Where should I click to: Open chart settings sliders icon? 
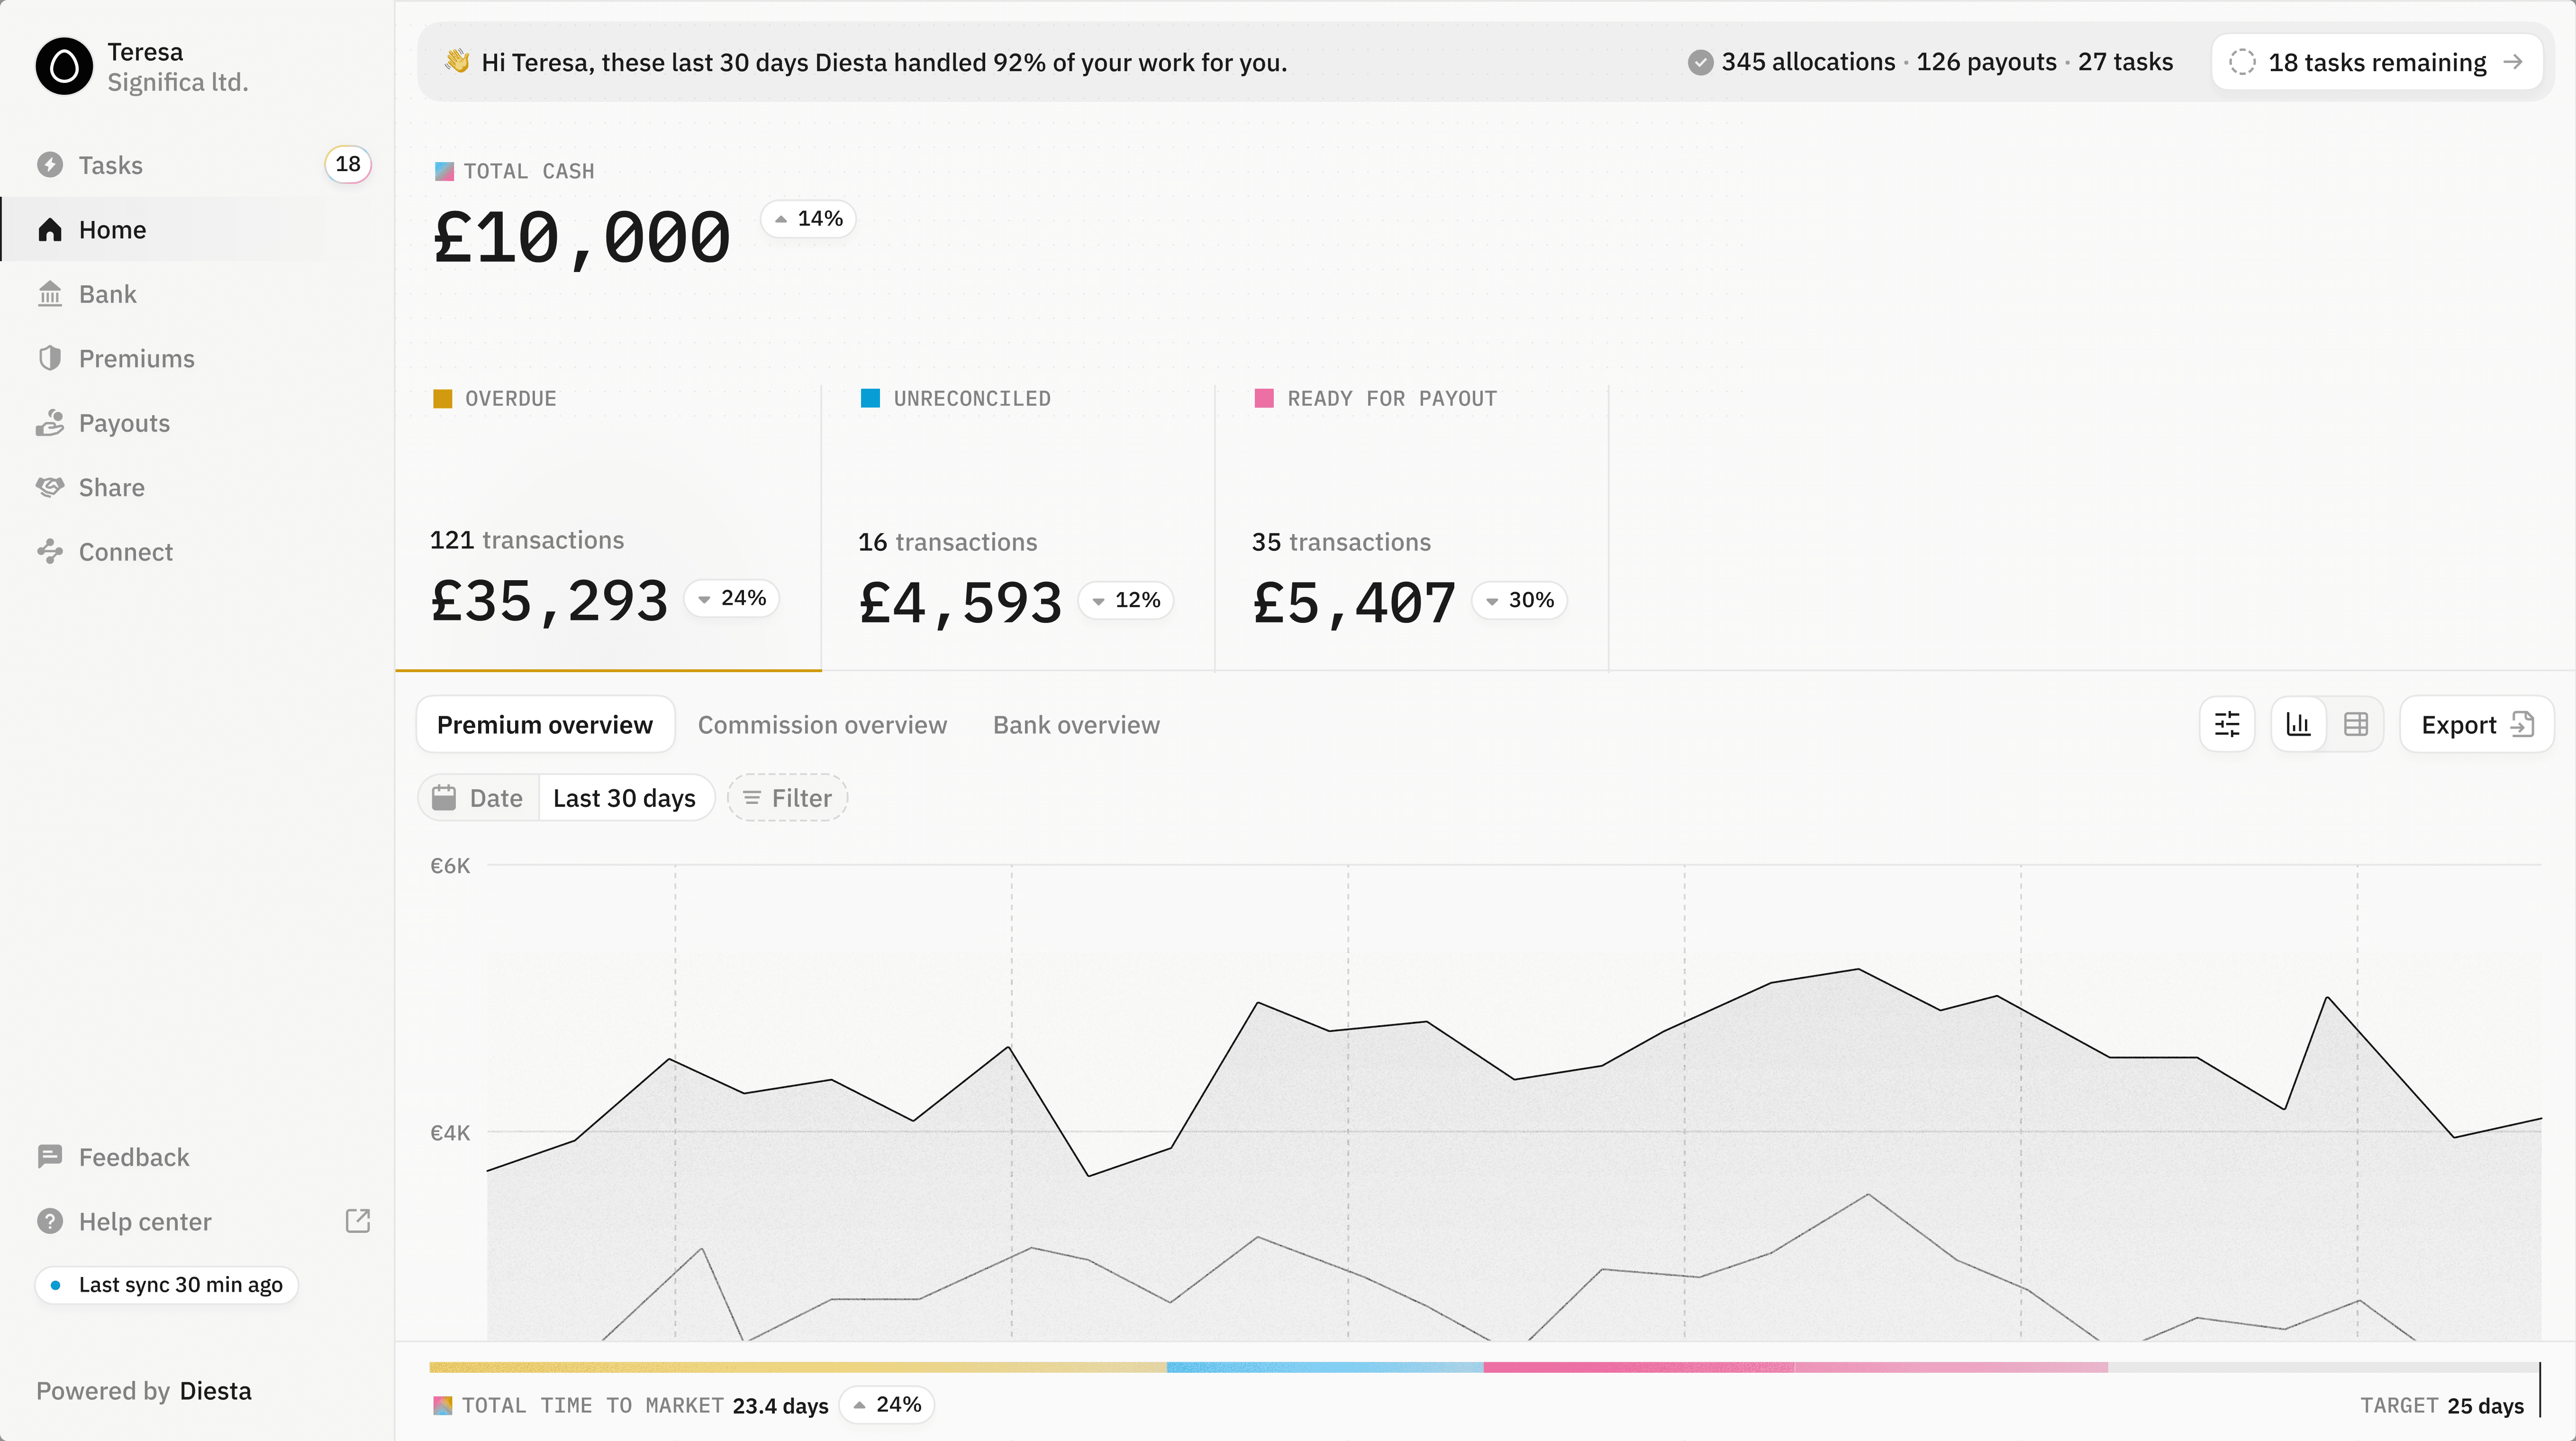[2227, 724]
